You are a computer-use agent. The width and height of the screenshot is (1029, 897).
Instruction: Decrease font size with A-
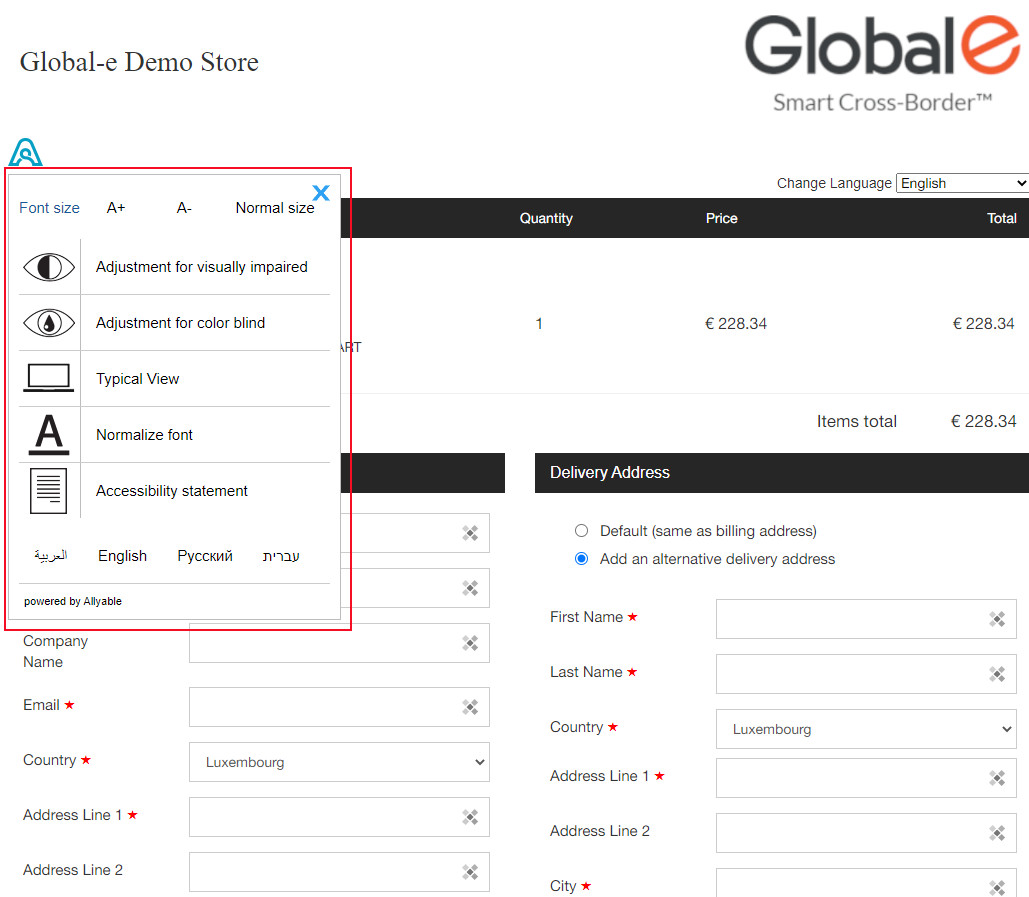point(184,208)
